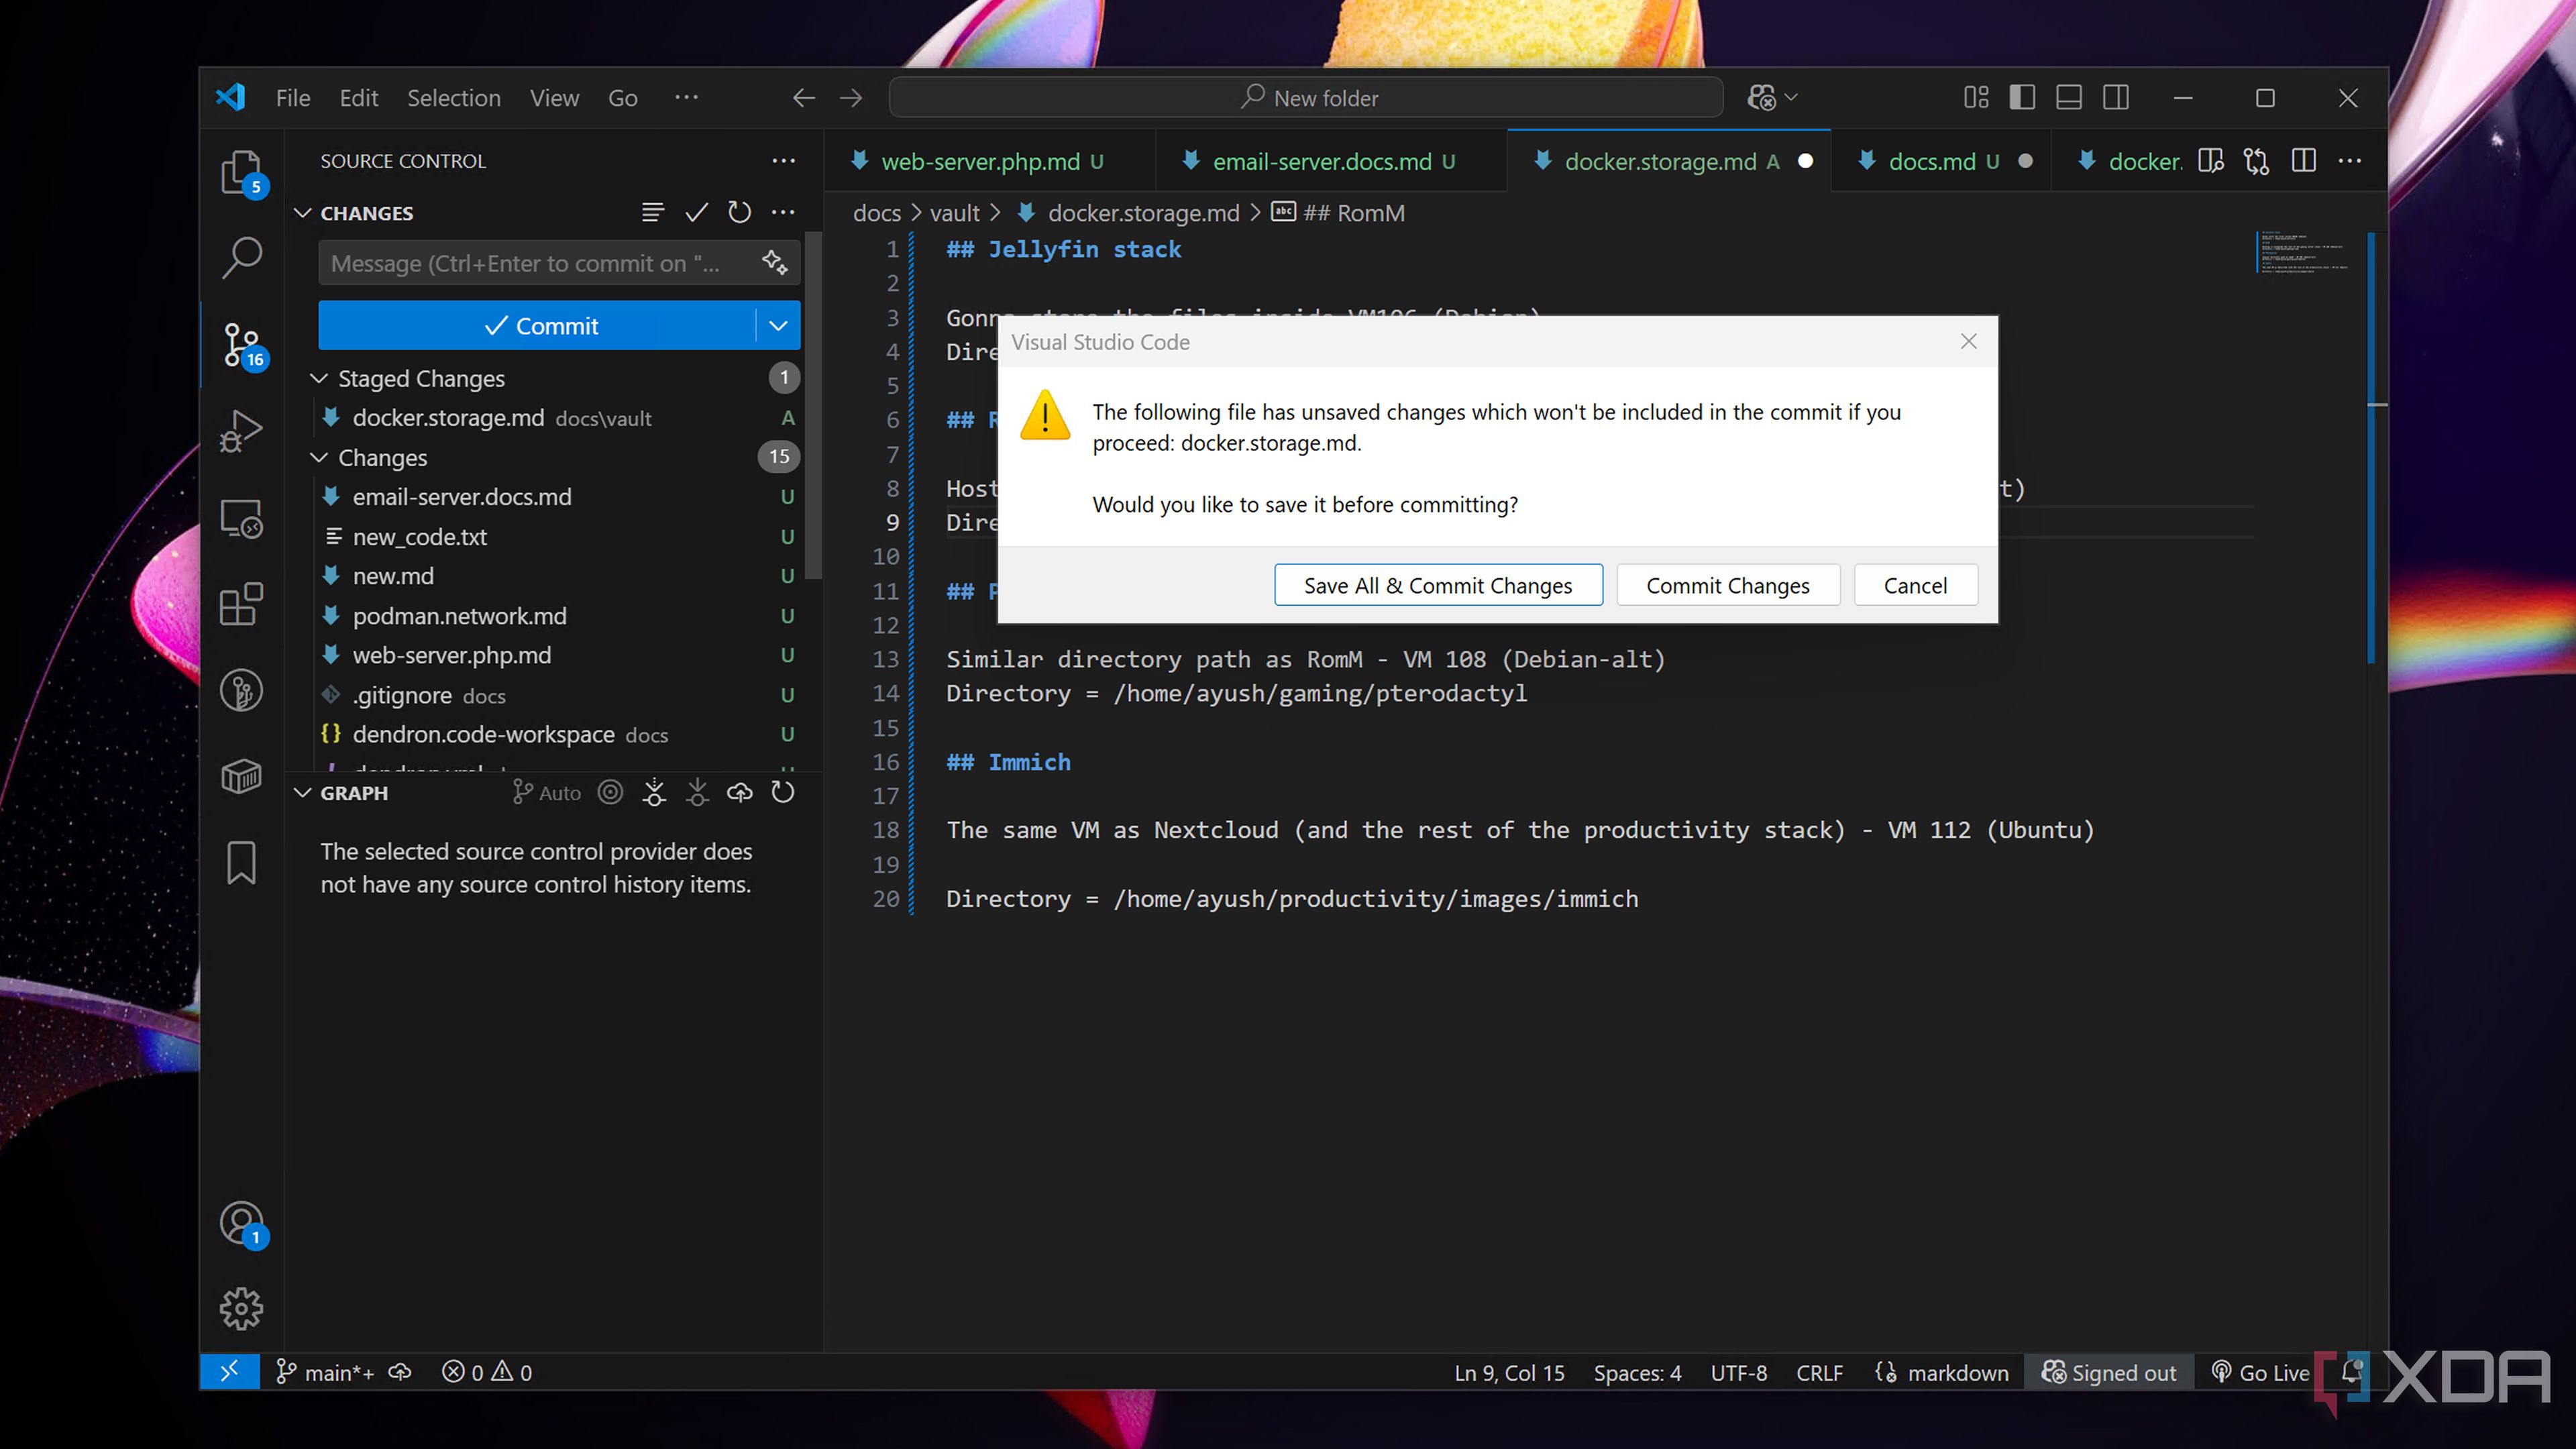Click the Refresh icon in Graph header

783,793
